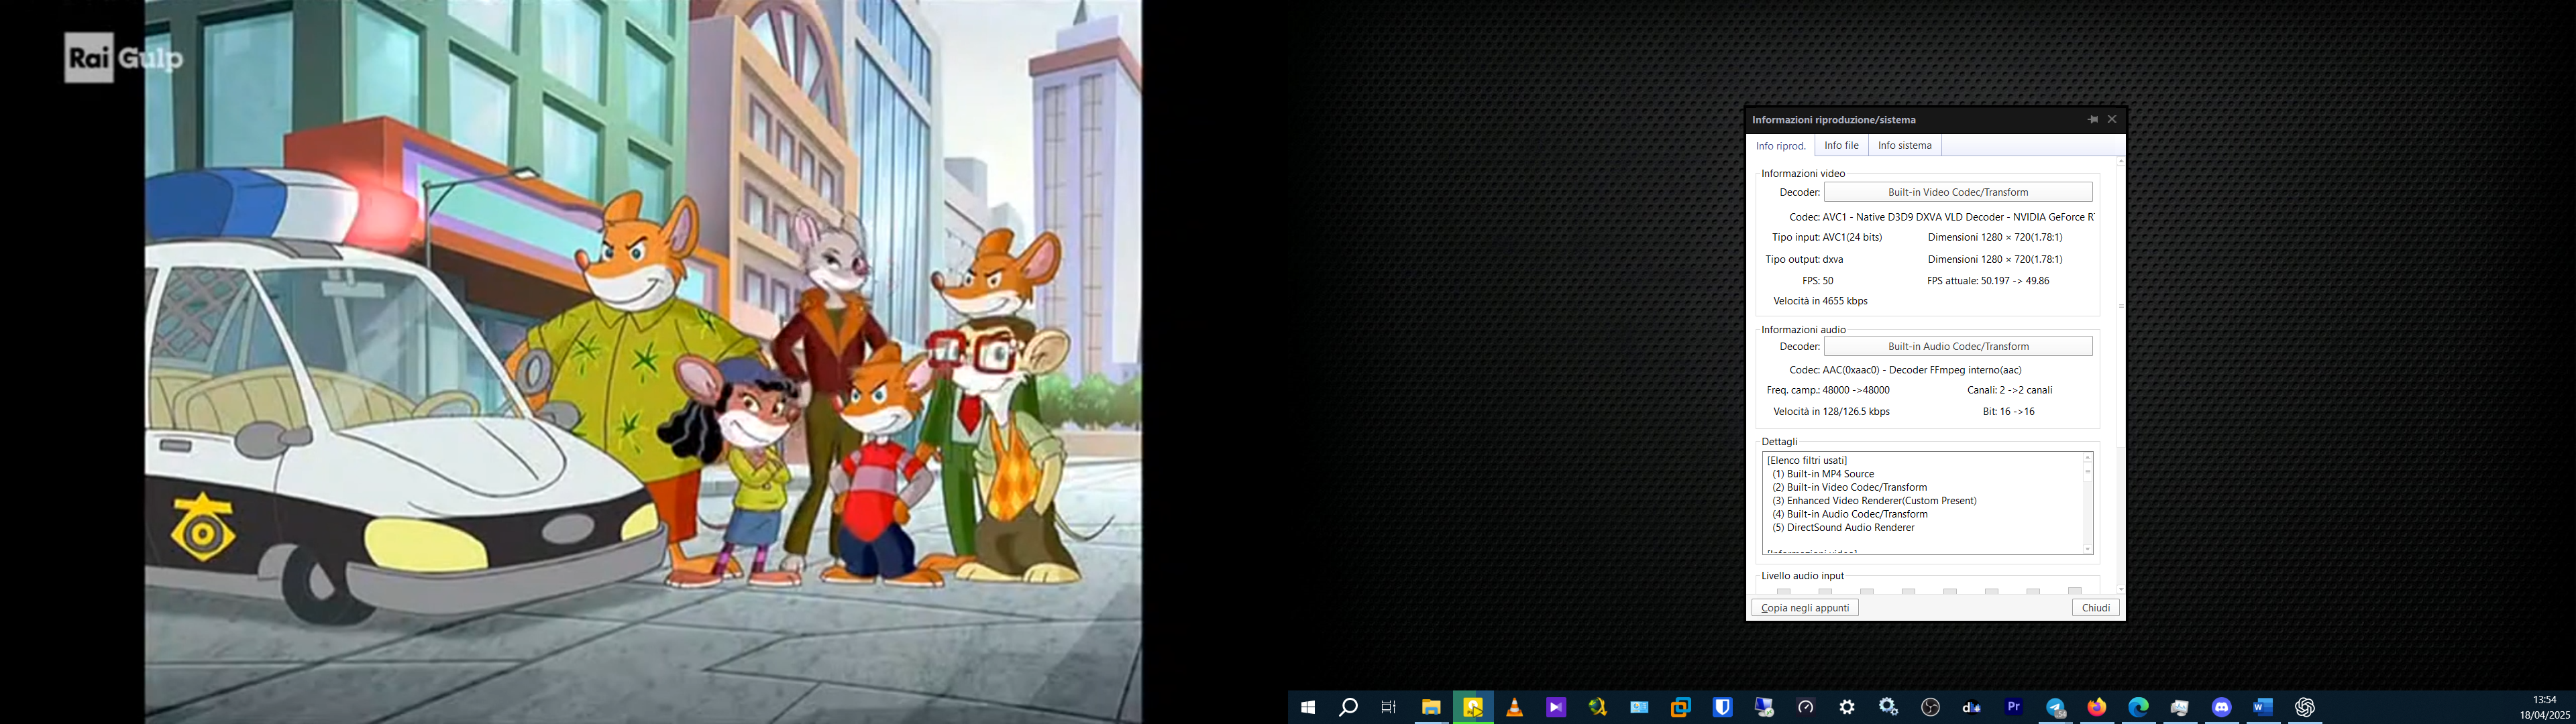Click the playing cartoon video area

[643, 362]
